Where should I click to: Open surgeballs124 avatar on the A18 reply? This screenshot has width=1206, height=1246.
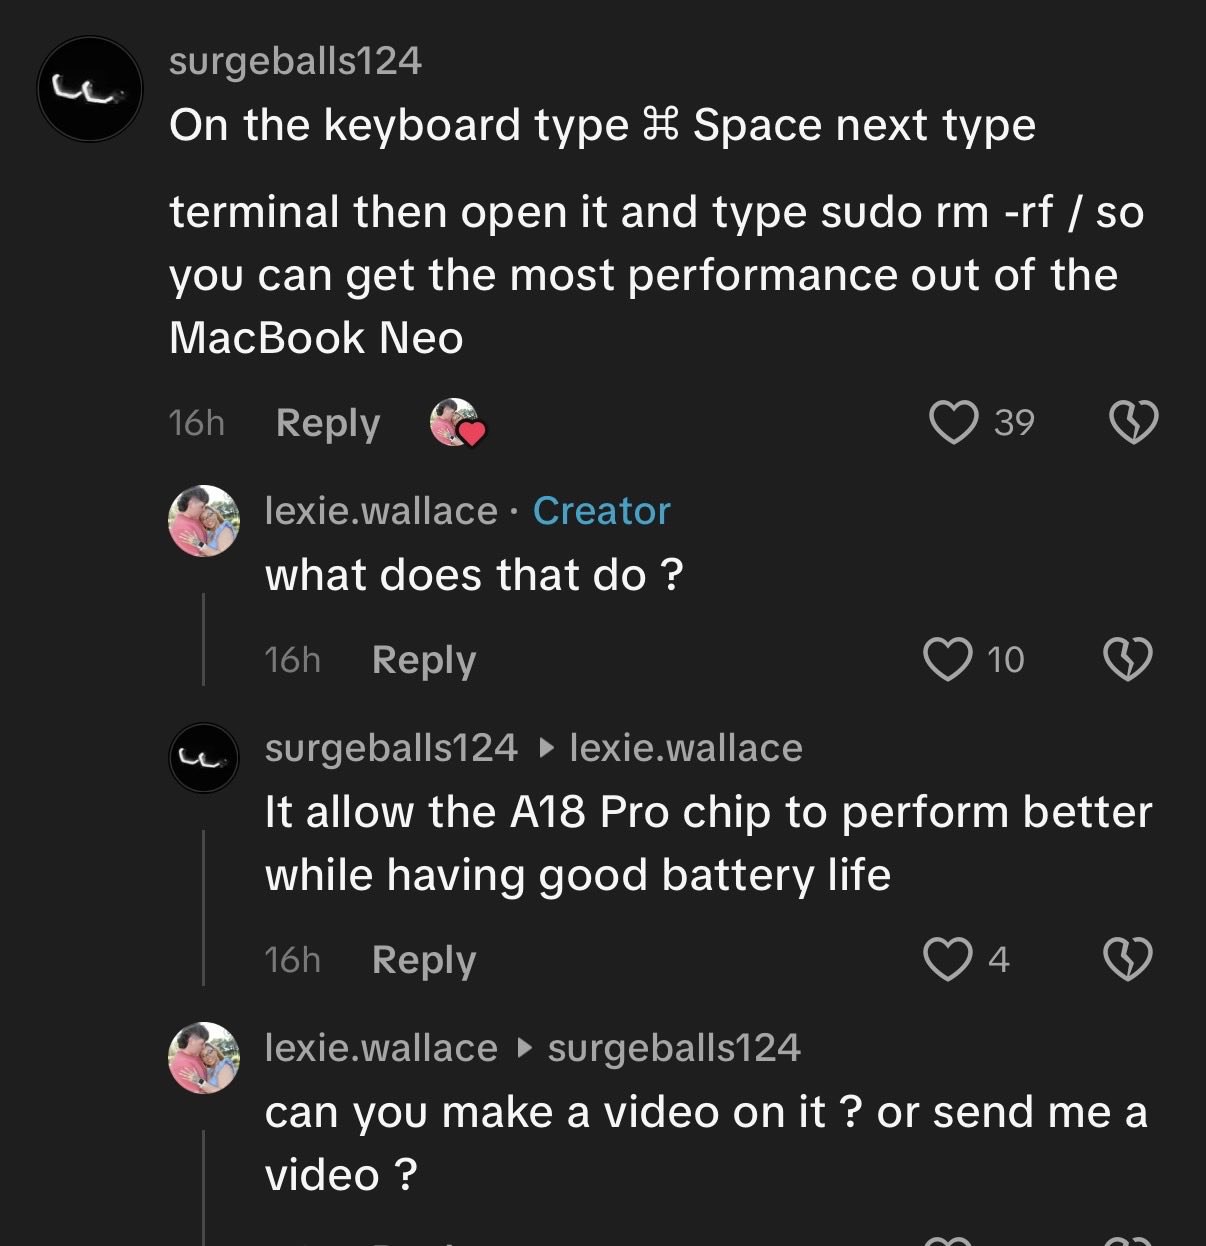(x=204, y=758)
